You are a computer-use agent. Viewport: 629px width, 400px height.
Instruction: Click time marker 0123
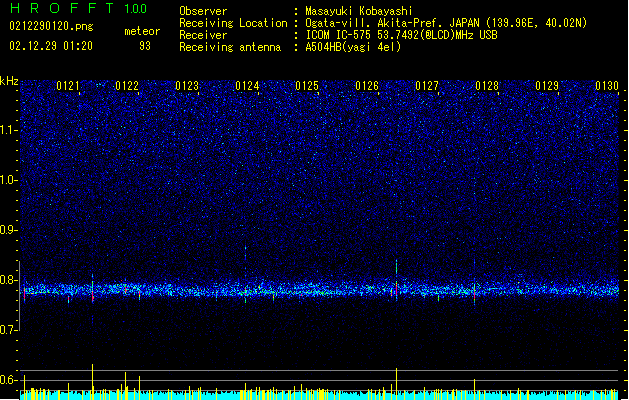(187, 86)
